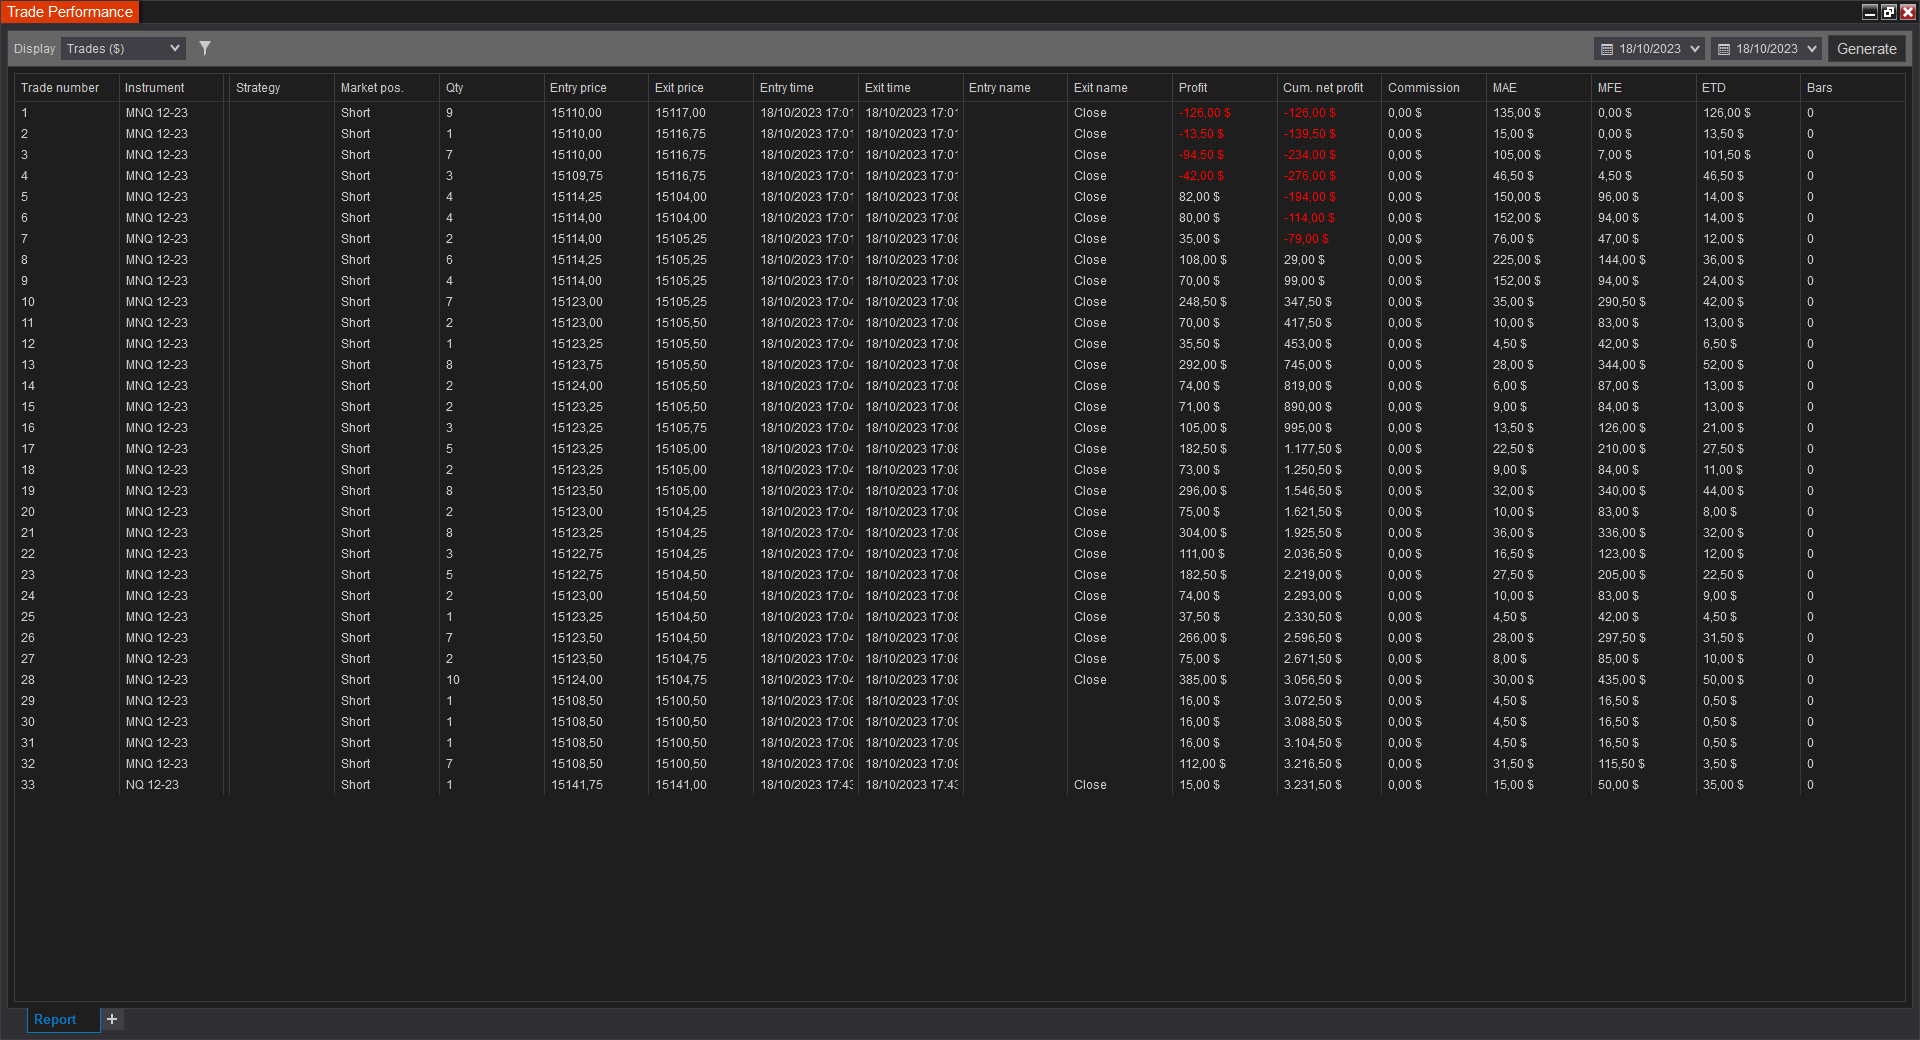Screen dimensions: 1920x1040
Task: Open the start date calendar icon
Action: tap(1607, 49)
